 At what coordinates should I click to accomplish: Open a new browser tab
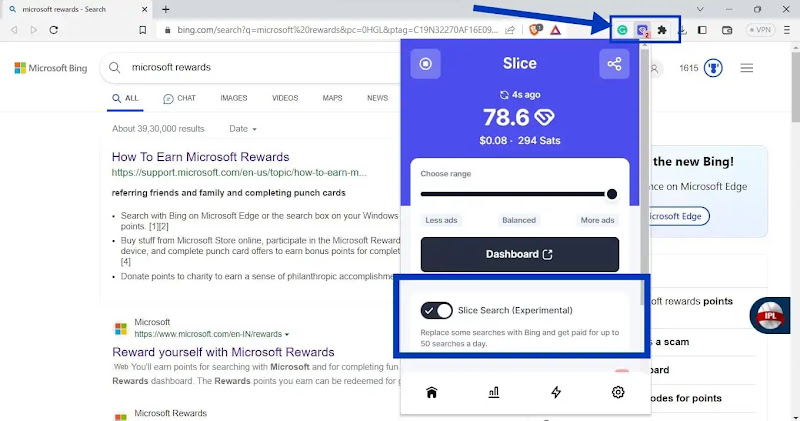click(165, 9)
